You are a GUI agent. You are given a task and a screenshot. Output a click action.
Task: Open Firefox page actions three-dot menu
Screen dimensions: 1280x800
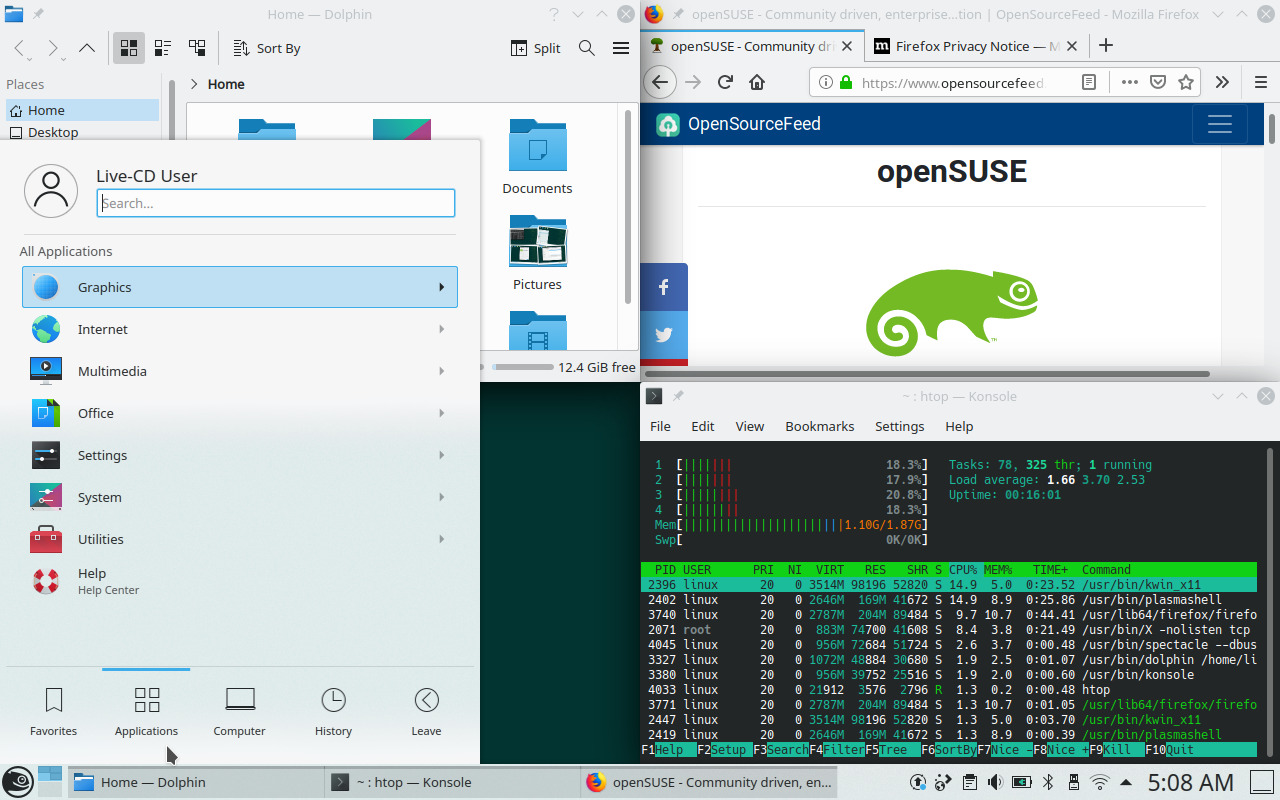tap(1129, 82)
